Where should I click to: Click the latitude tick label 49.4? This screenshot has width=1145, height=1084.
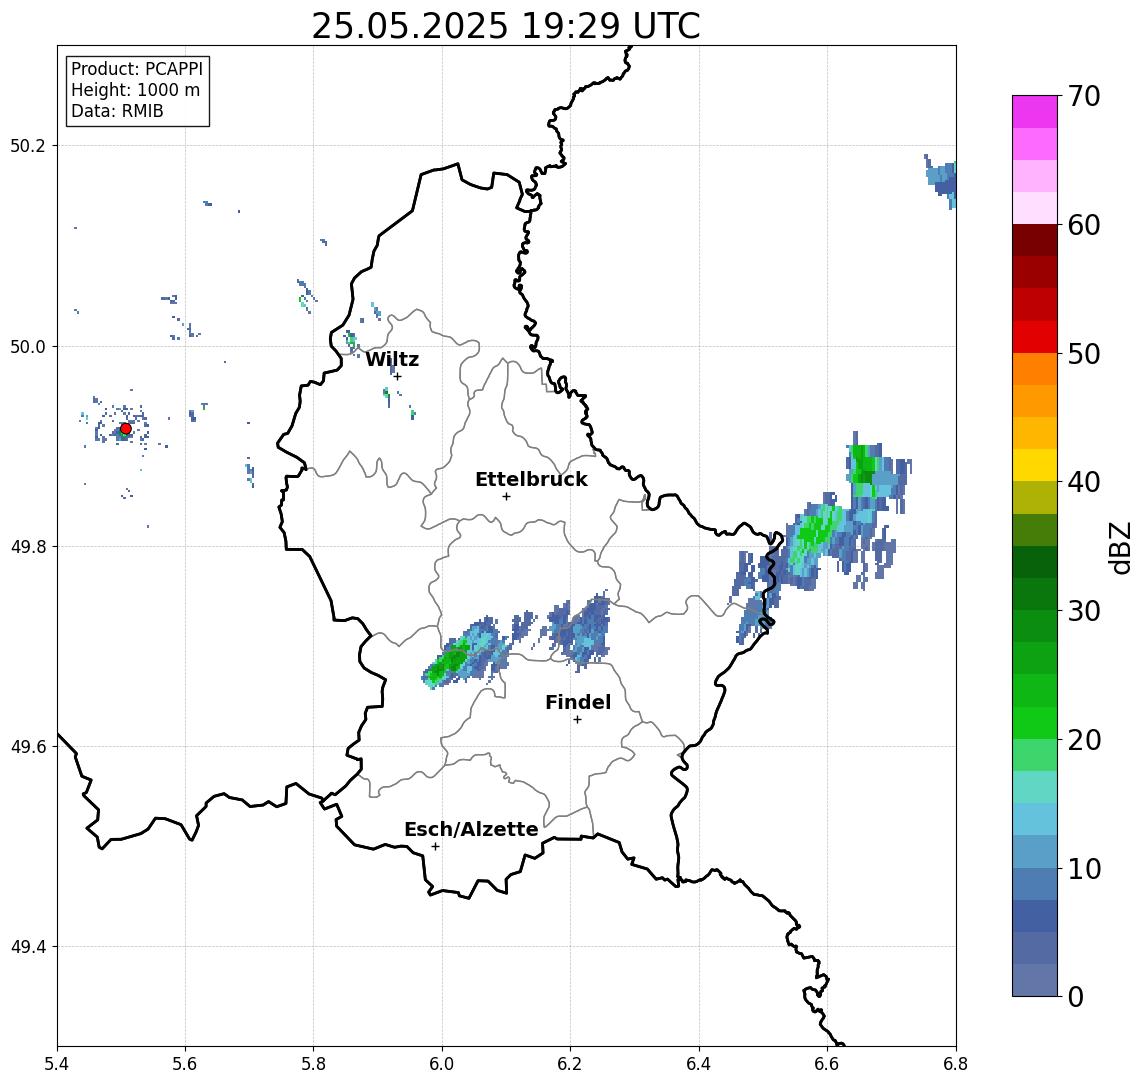[28, 947]
